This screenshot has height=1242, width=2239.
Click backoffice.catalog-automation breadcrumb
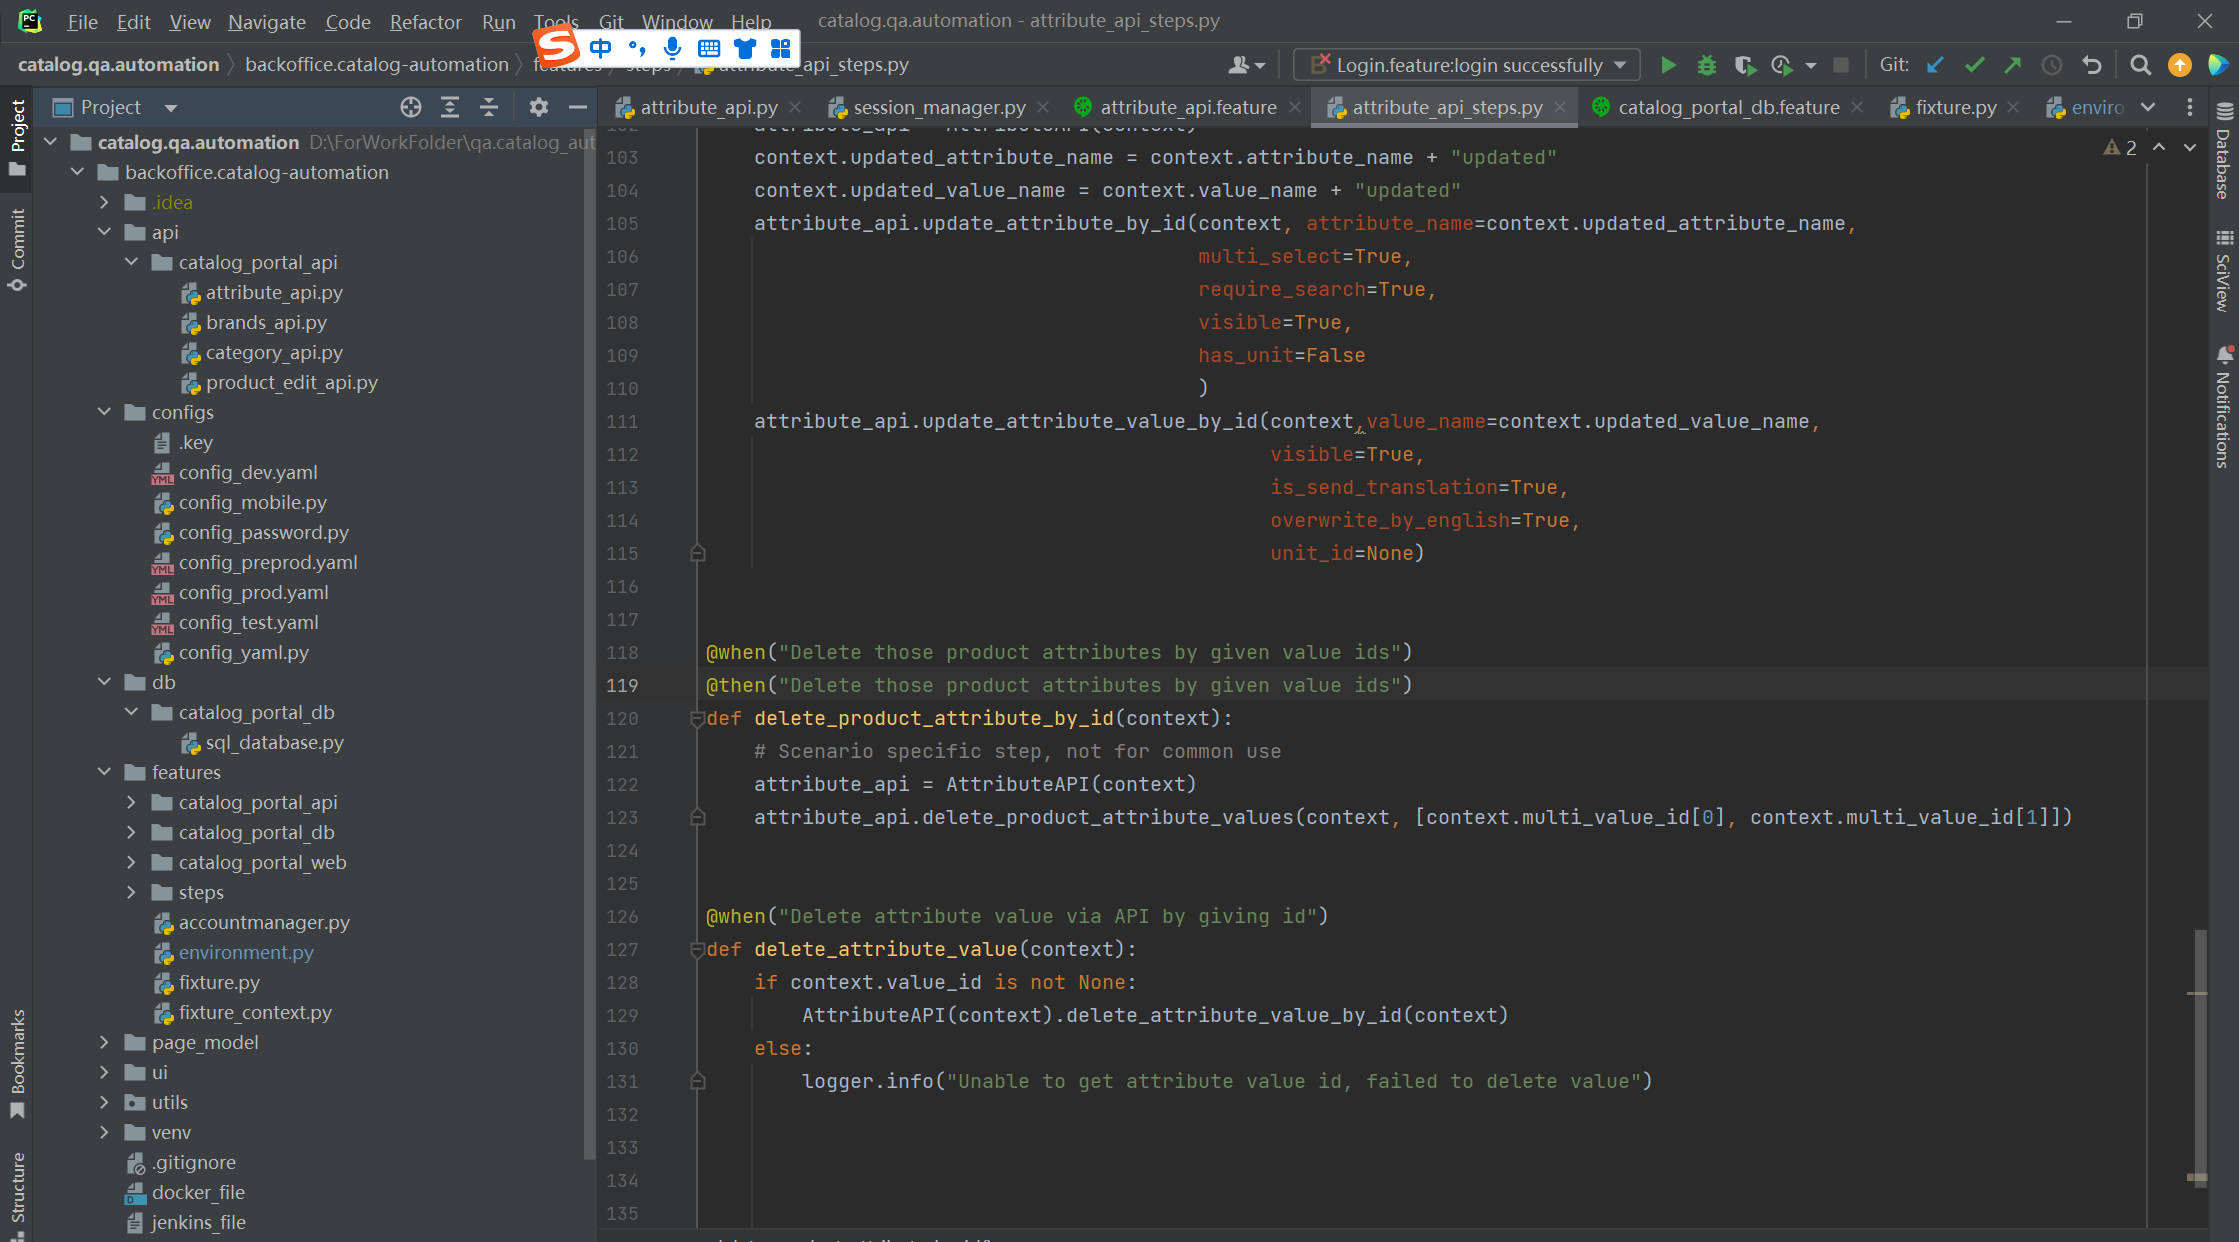click(376, 64)
